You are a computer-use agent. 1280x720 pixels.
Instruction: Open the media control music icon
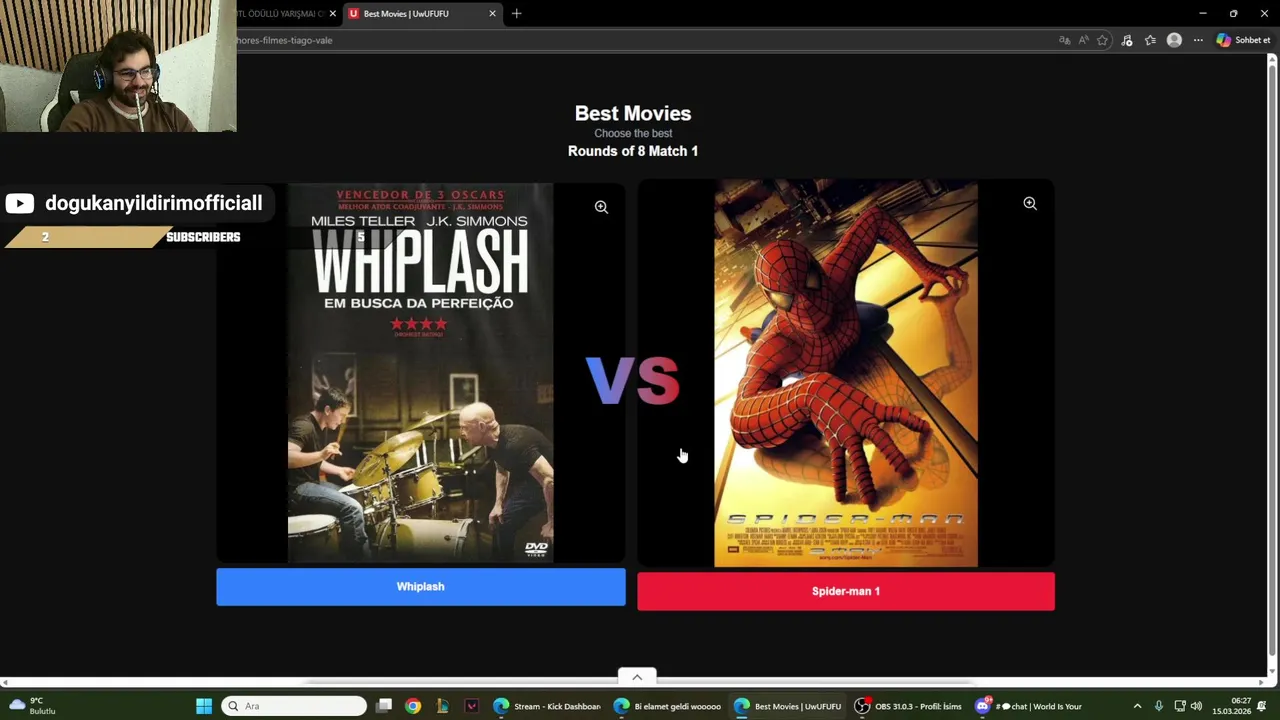point(1127,40)
